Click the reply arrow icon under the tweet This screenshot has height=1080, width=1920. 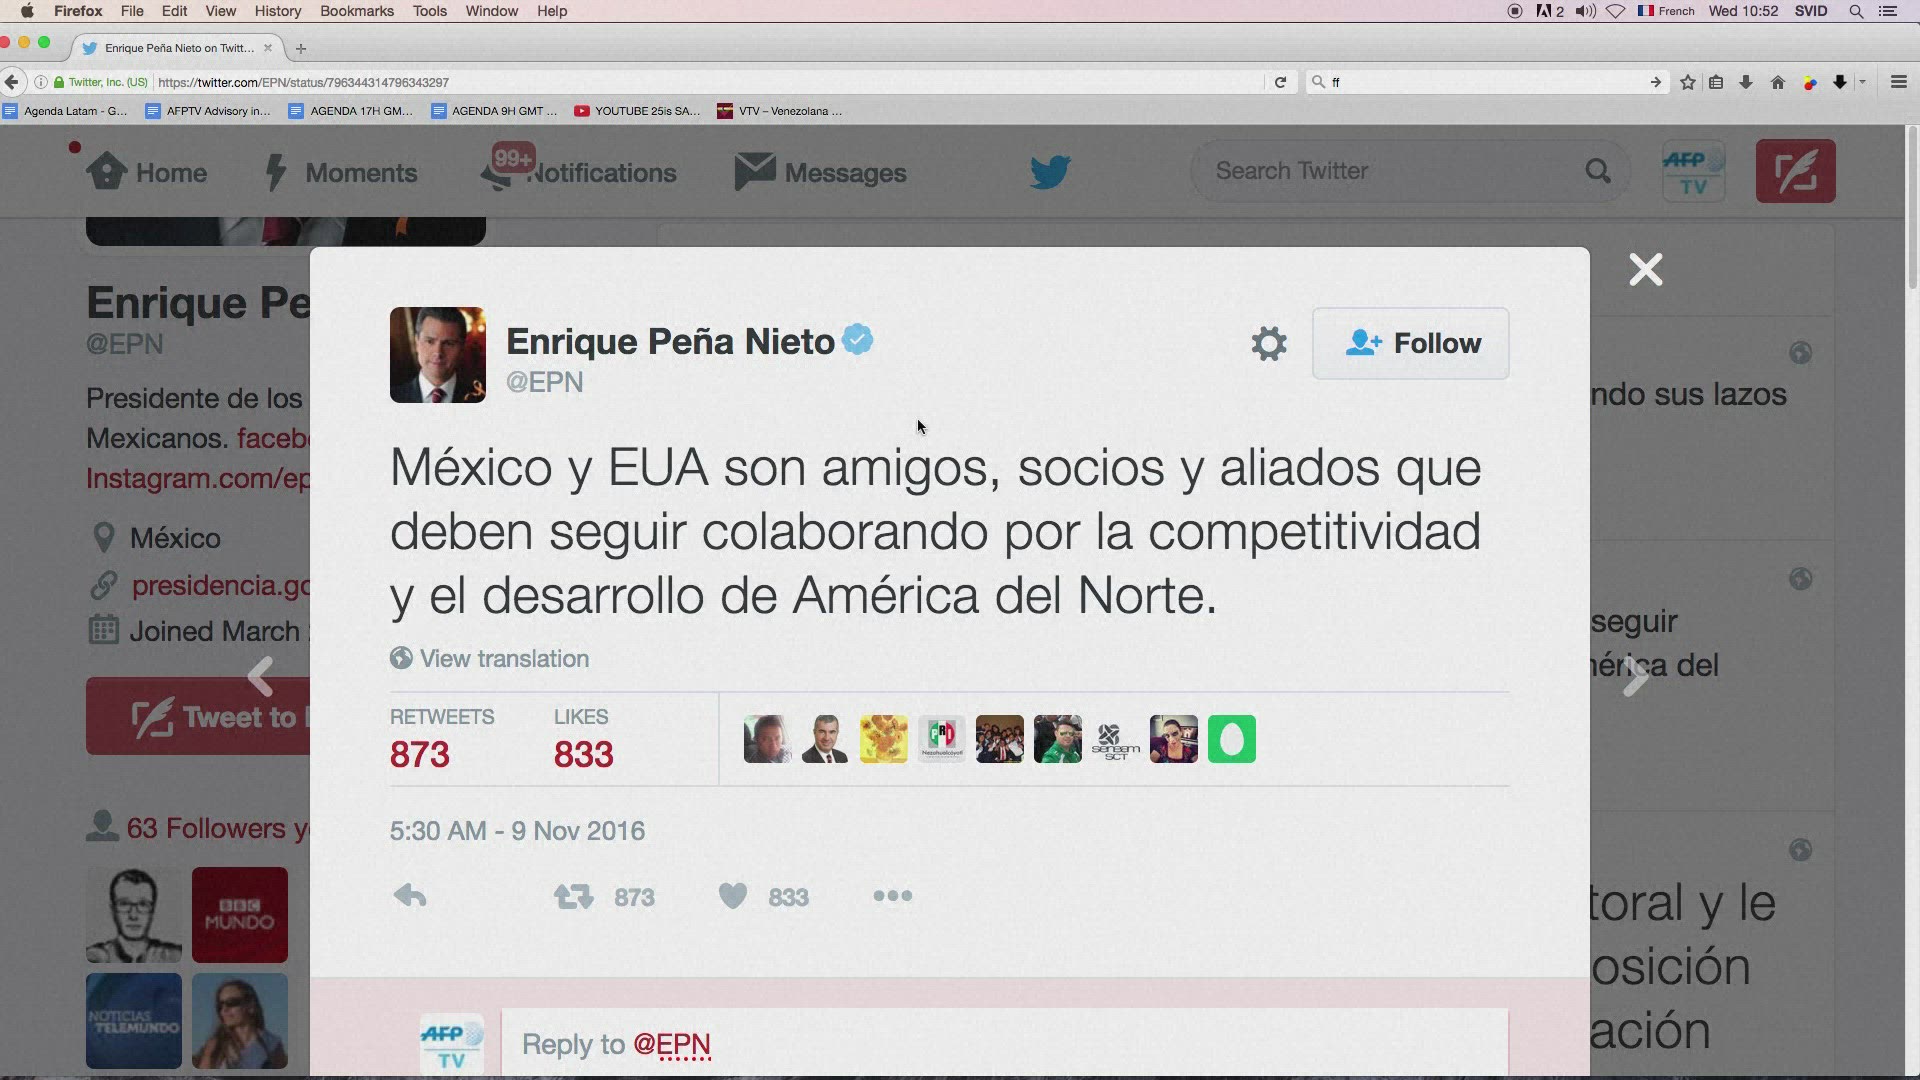(x=410, y=895)
